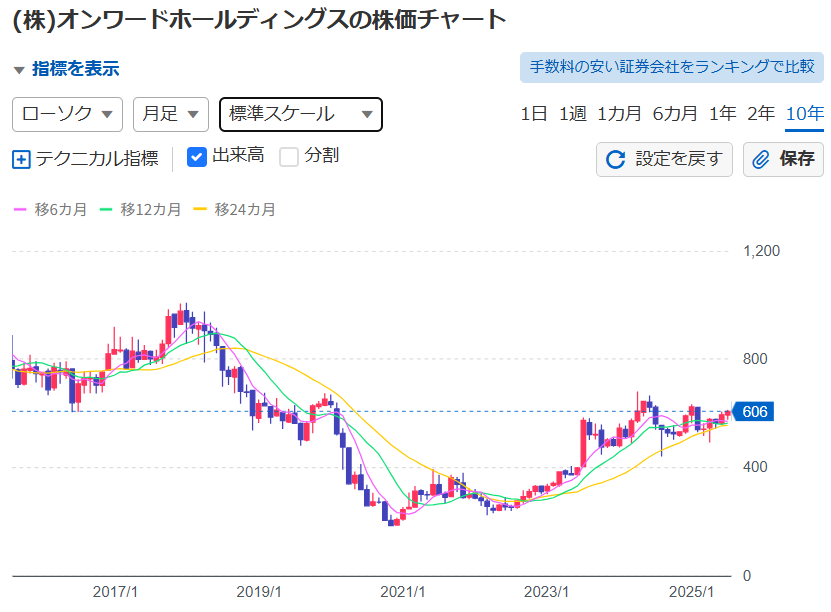Open the 標準スケール scale dropdown
The width and height of the screenshot is (831, 612).
[x=300, y=114]
